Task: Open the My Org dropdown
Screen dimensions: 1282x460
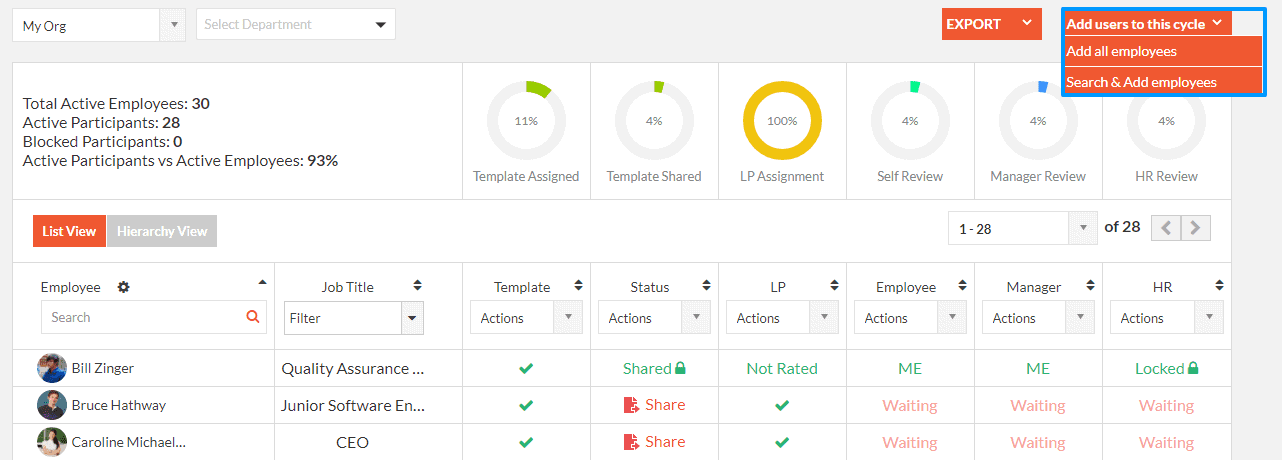Action: point(98,25)
